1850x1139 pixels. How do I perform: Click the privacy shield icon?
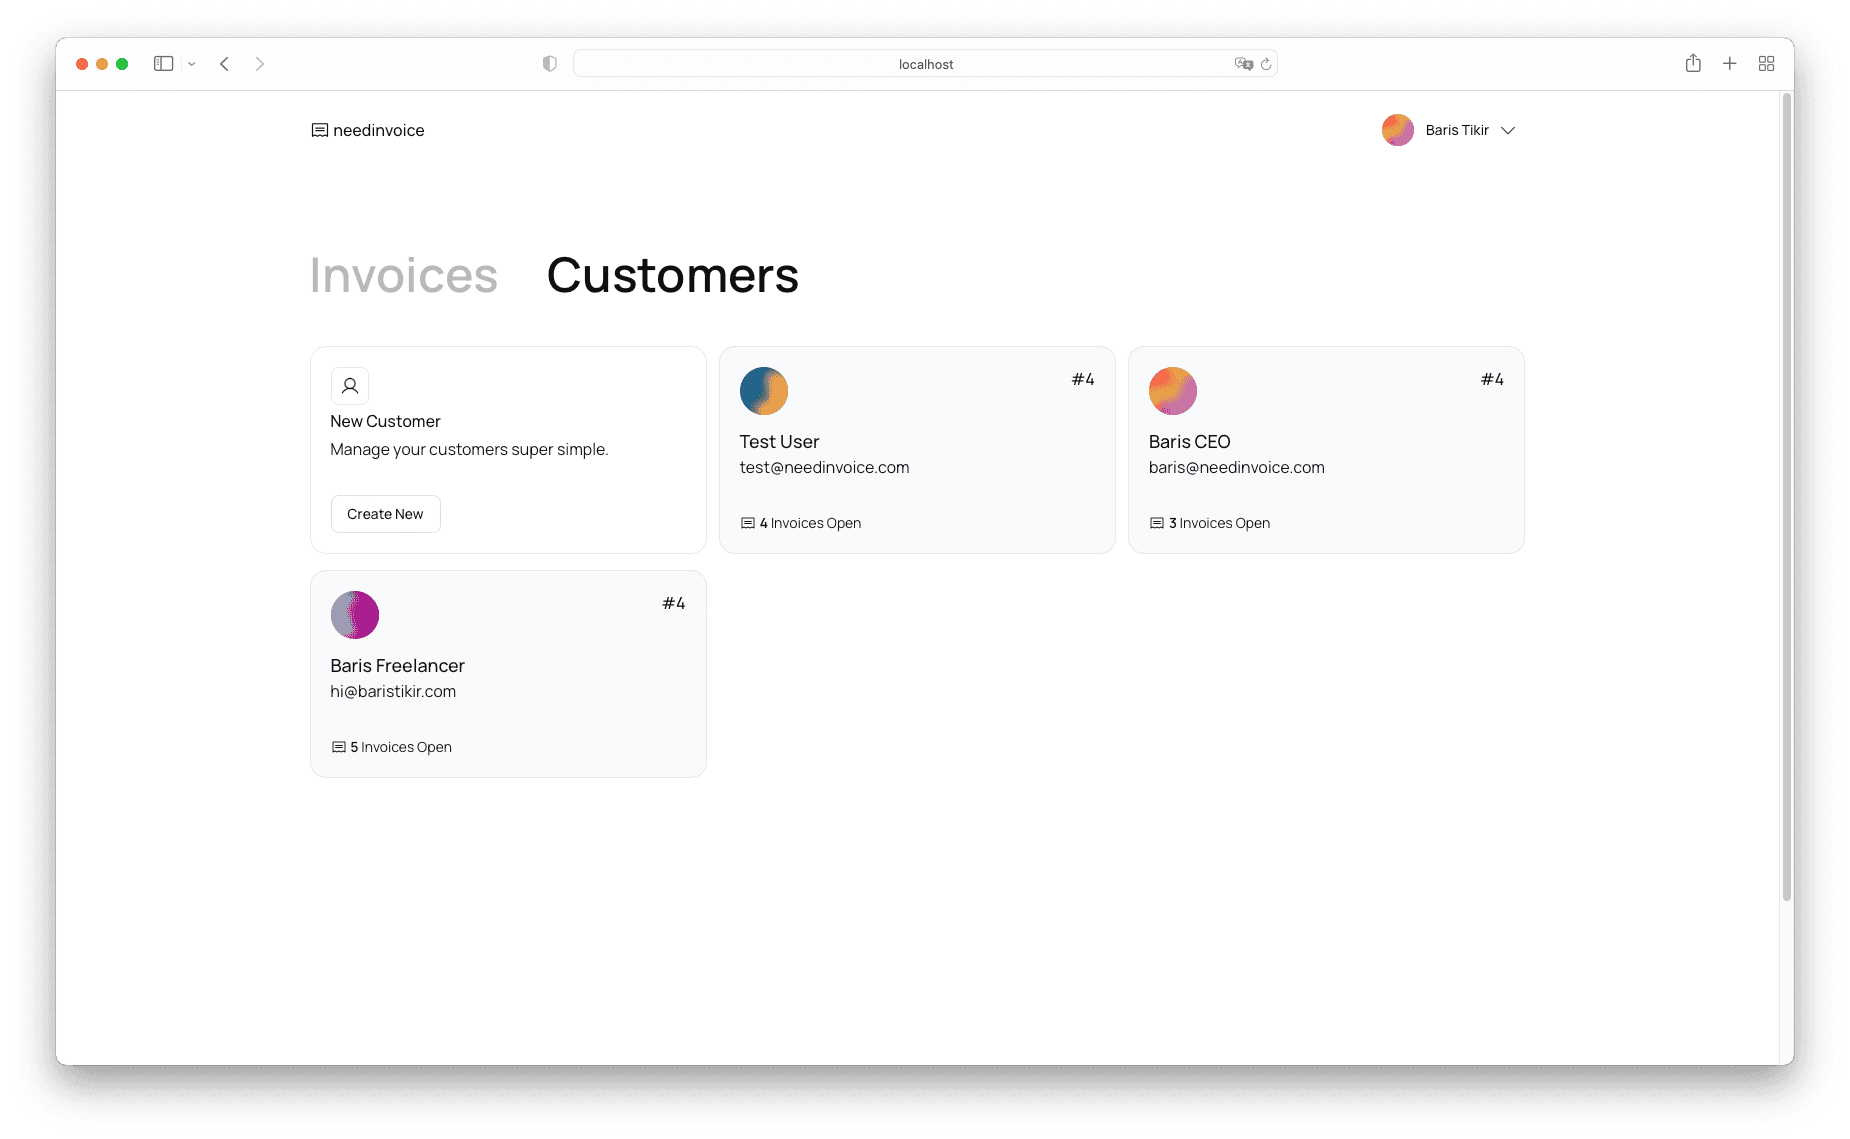pos(549,63)
